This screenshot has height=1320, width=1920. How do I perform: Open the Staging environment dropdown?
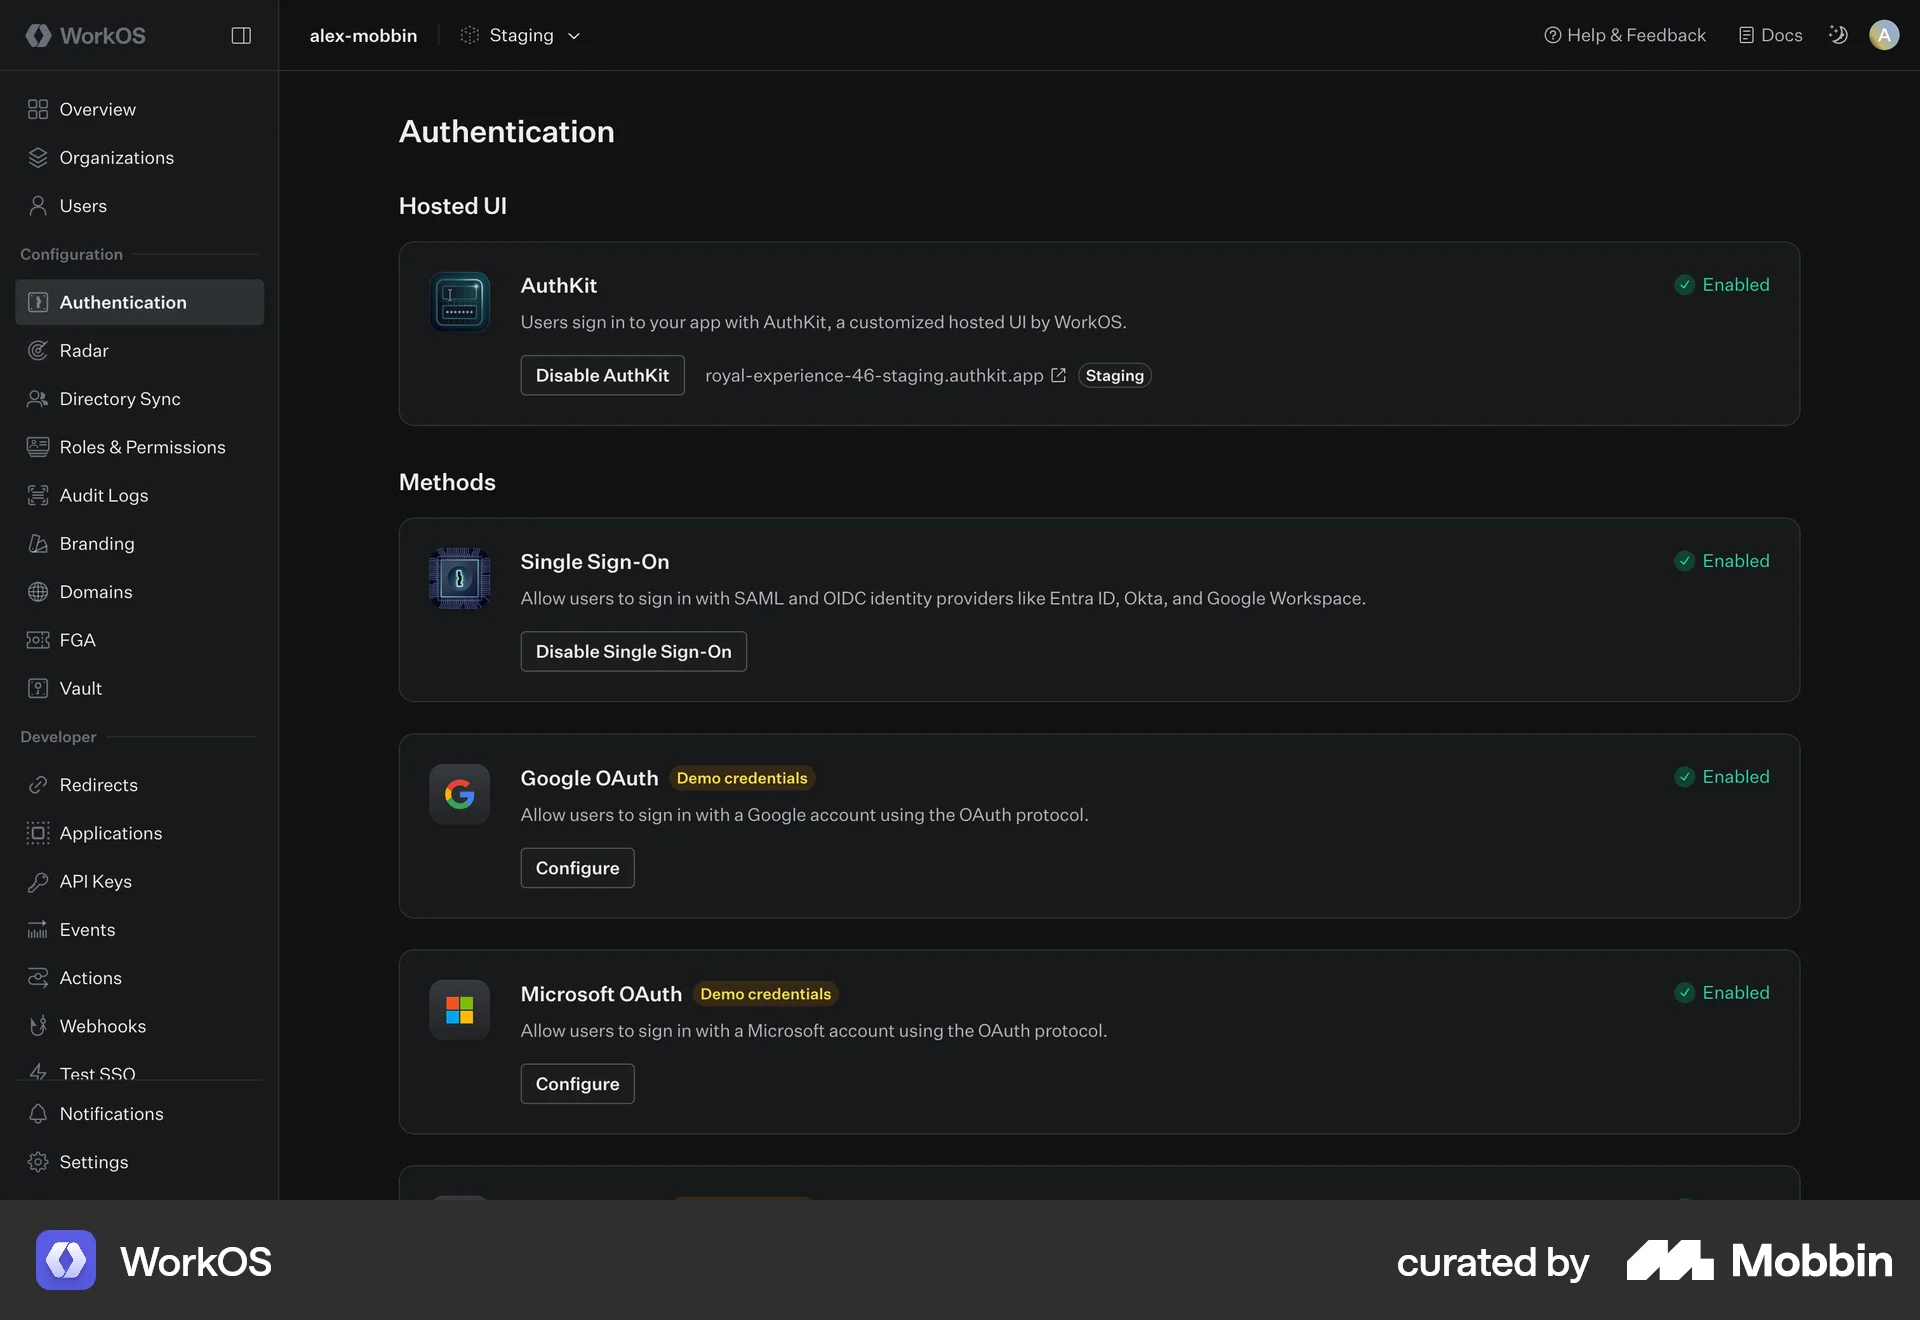521,35
